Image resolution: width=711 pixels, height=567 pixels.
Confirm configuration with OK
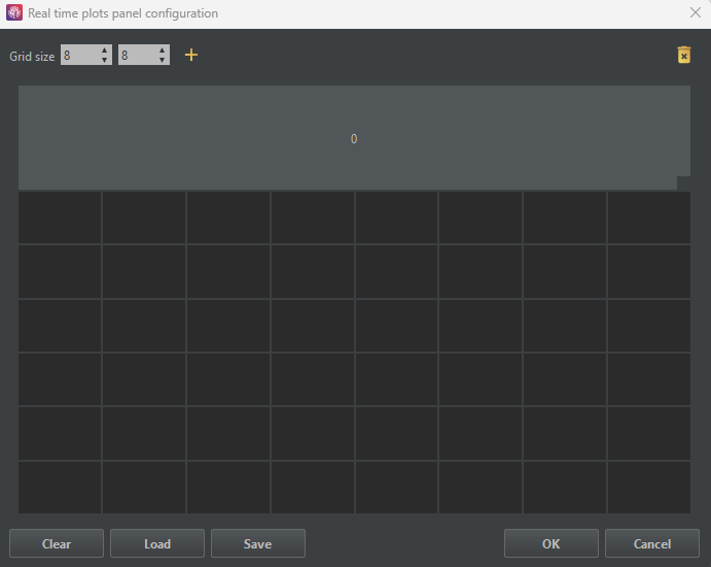(551, 544)
